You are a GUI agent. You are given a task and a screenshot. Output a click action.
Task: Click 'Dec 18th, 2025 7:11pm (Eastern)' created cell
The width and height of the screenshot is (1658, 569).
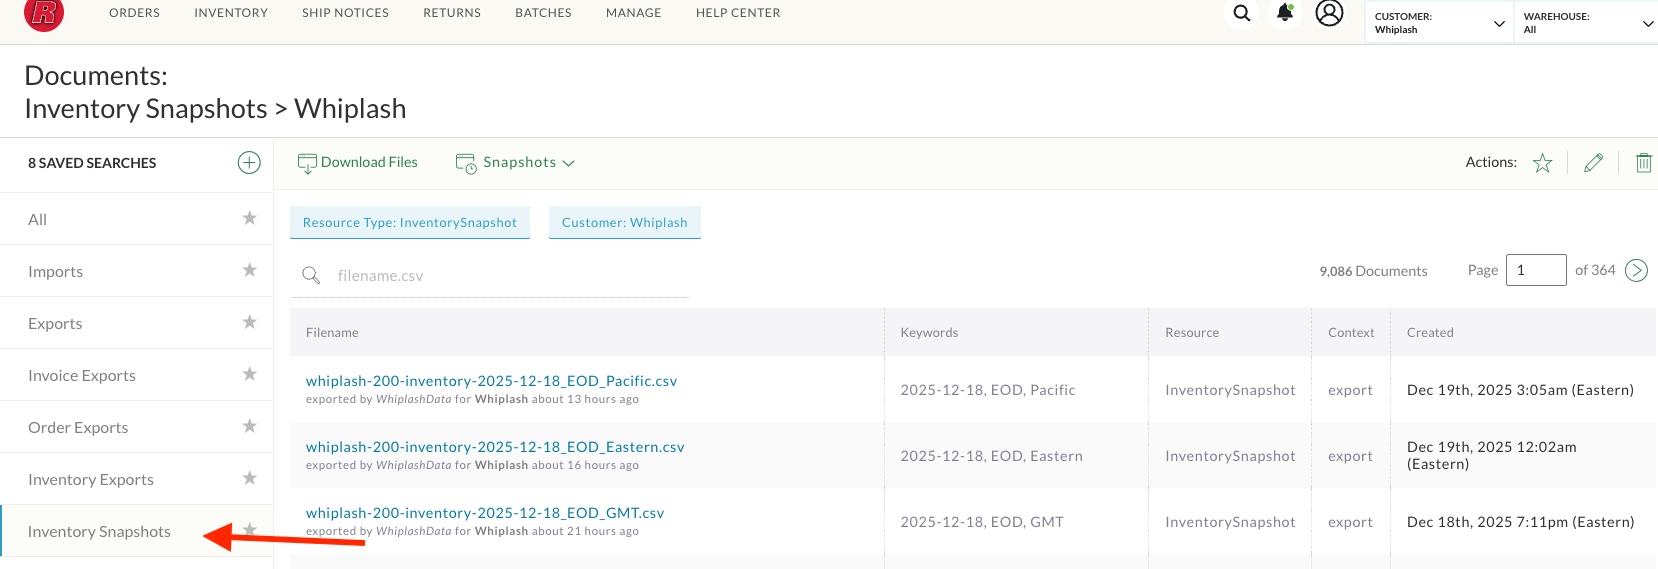[x=1520, y=522]
